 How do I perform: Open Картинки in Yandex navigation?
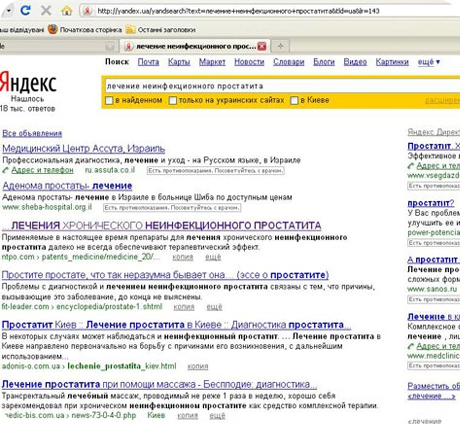[392, 62]
